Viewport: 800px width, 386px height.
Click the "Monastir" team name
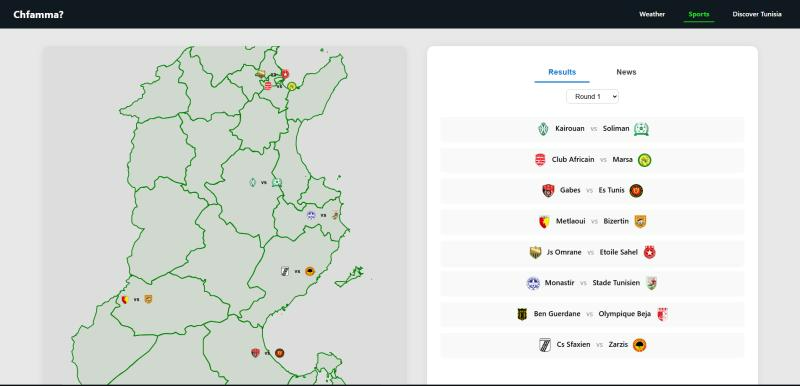coord(560,283)
